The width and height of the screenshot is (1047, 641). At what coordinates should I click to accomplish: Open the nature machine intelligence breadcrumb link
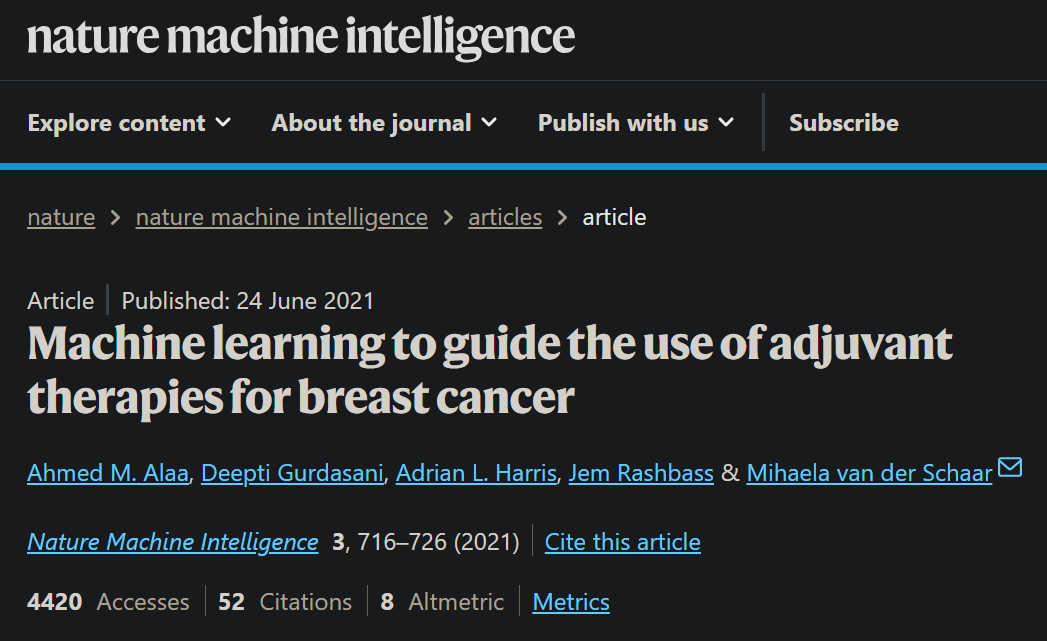tap(282, 217)
